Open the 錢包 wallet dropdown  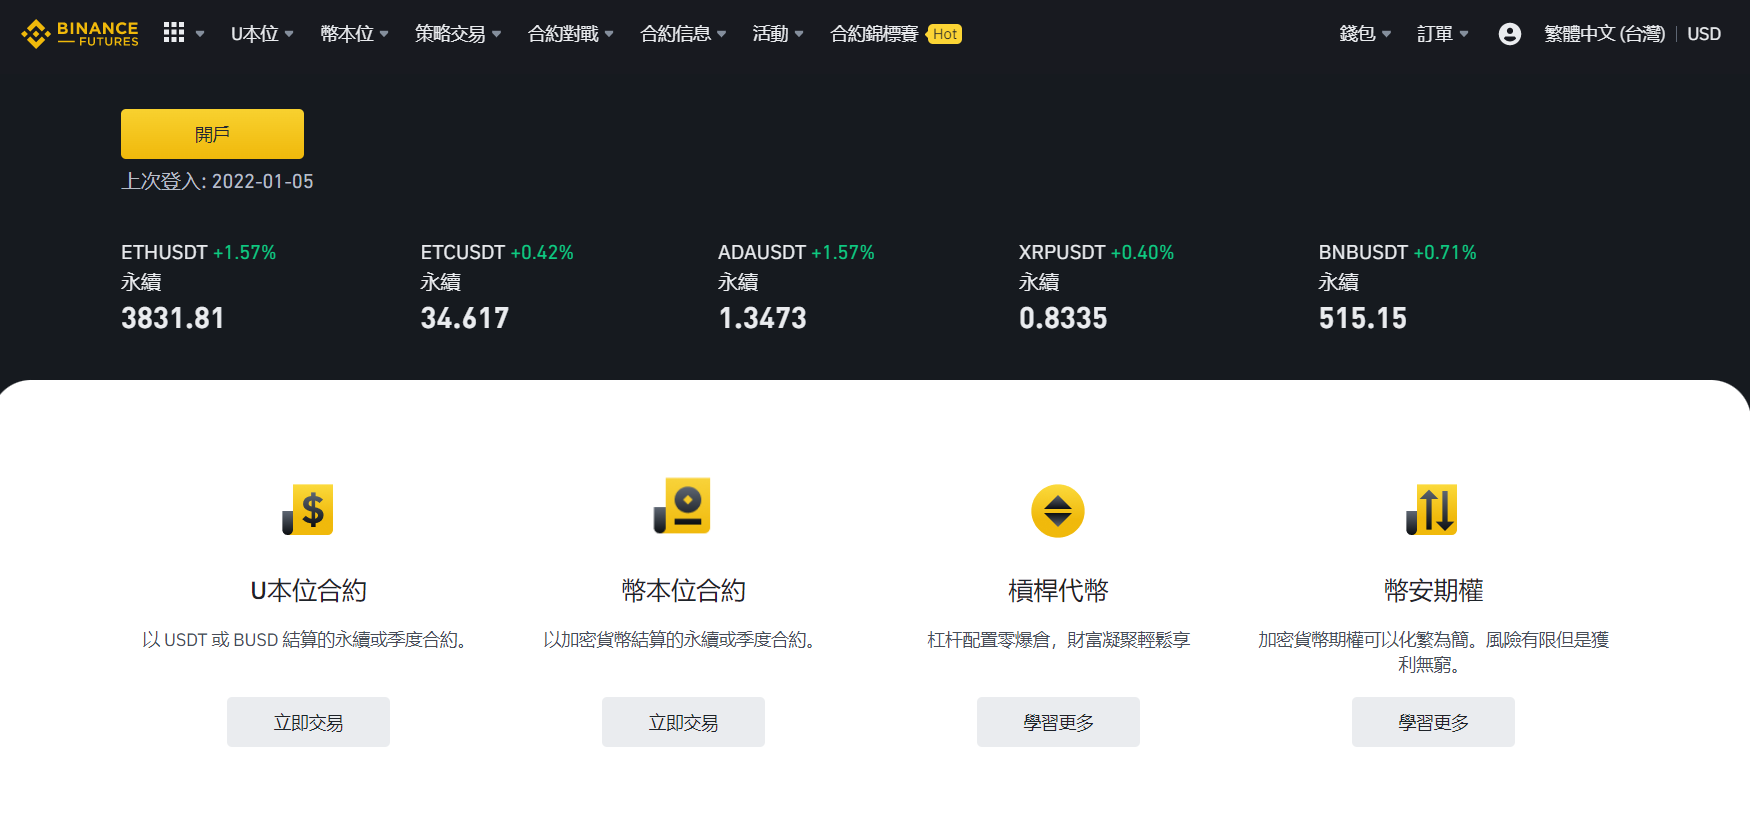(x=1365, y=34)
